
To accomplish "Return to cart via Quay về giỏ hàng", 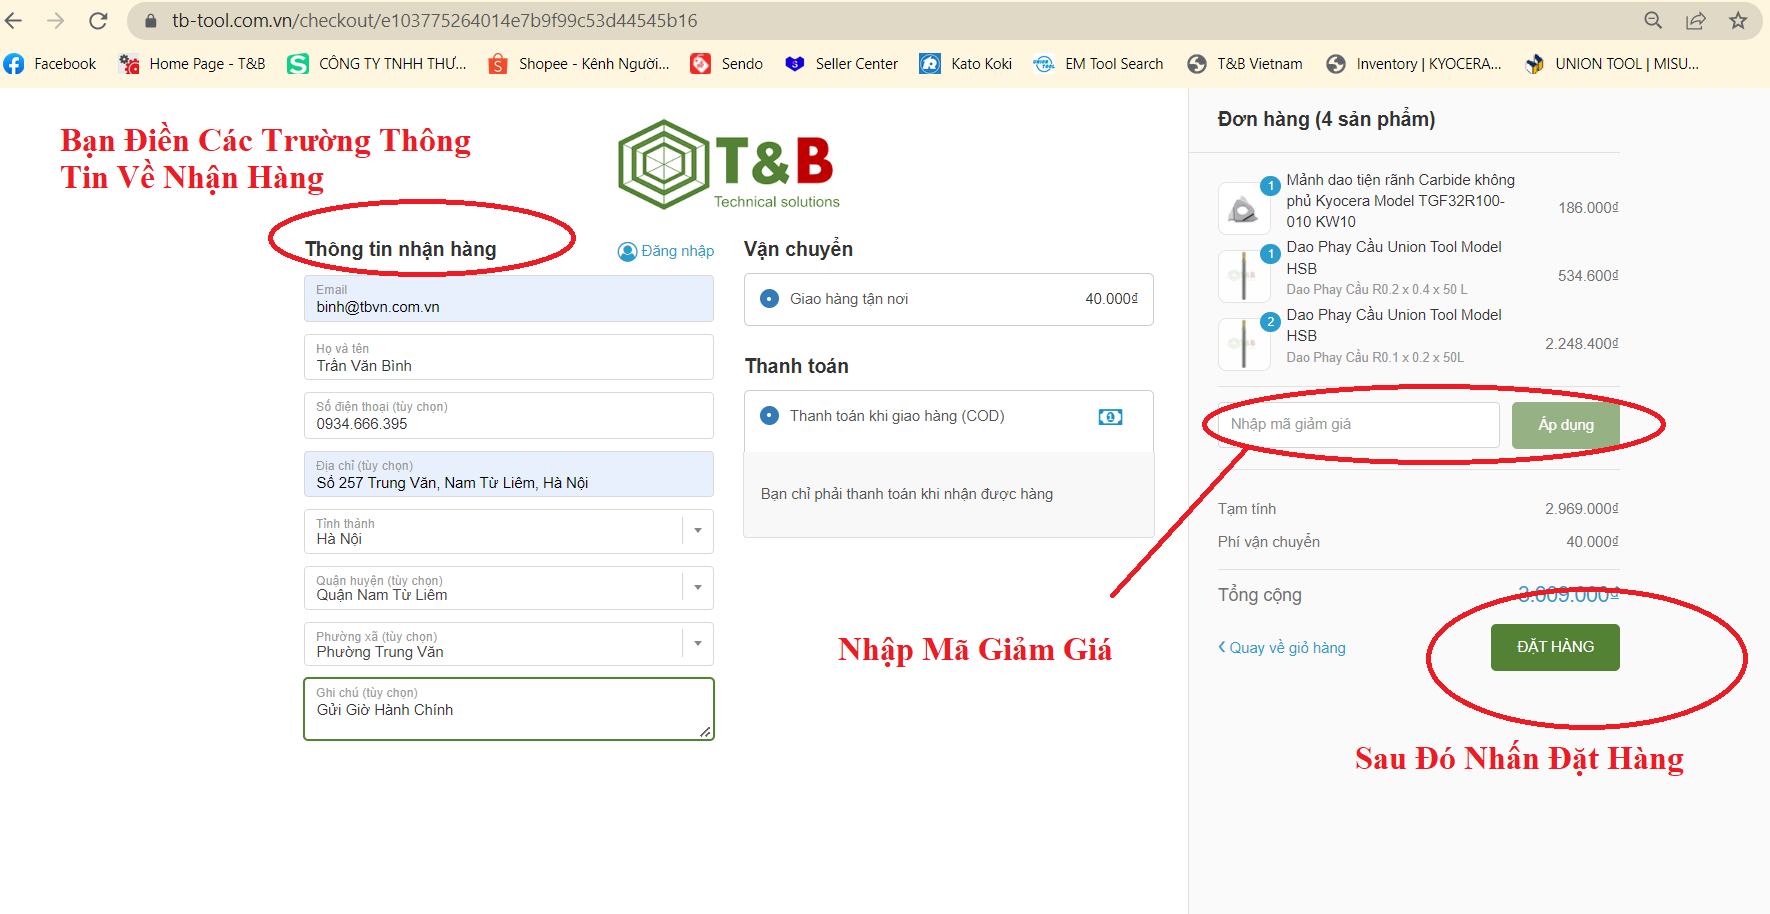I will (x=1282, y=648).
